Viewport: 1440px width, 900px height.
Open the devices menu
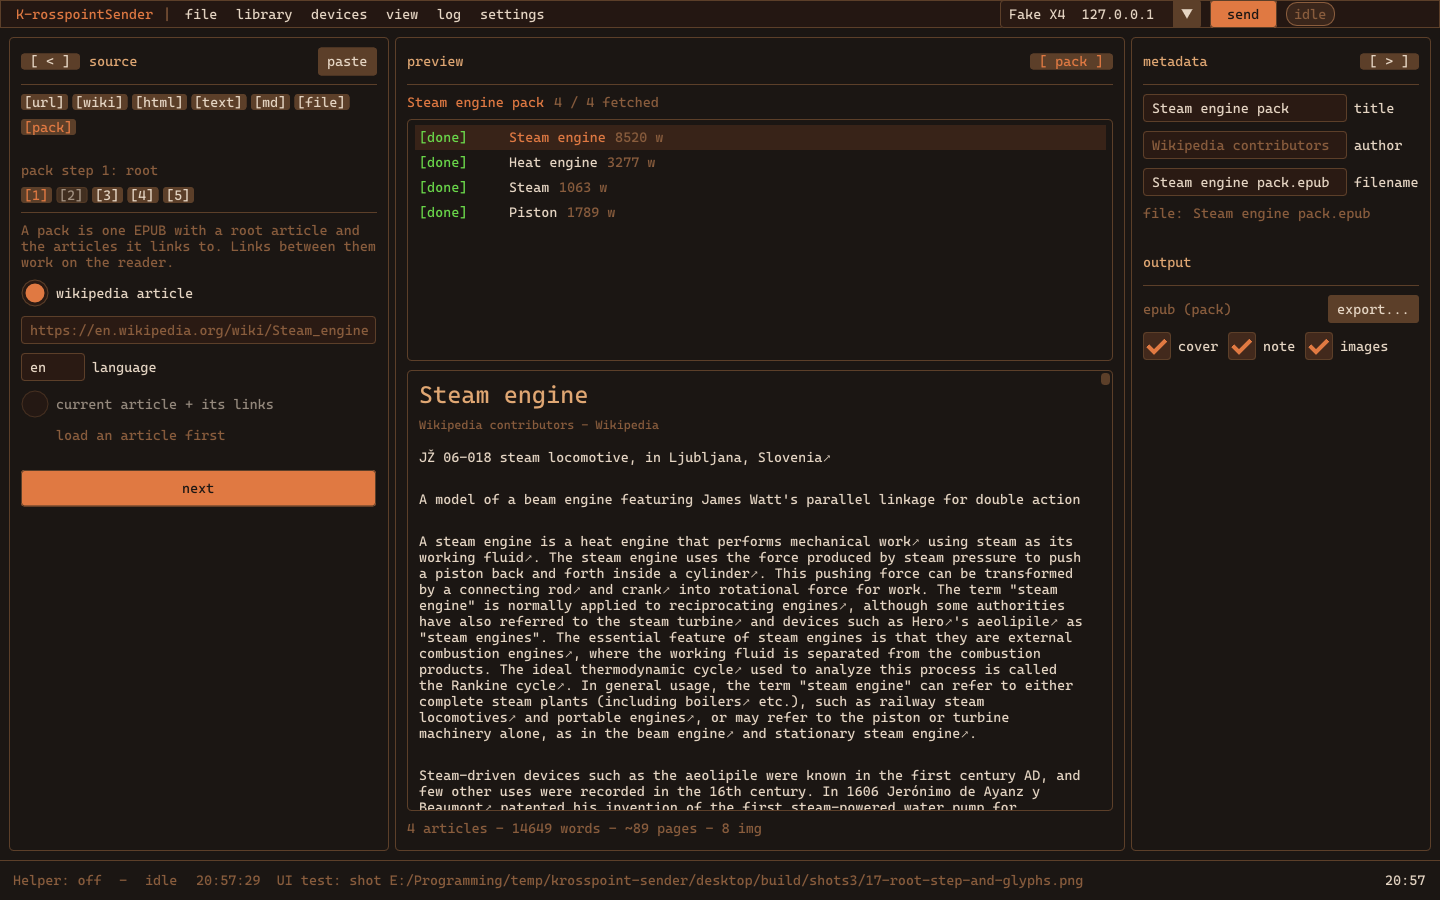coord(339,14)
